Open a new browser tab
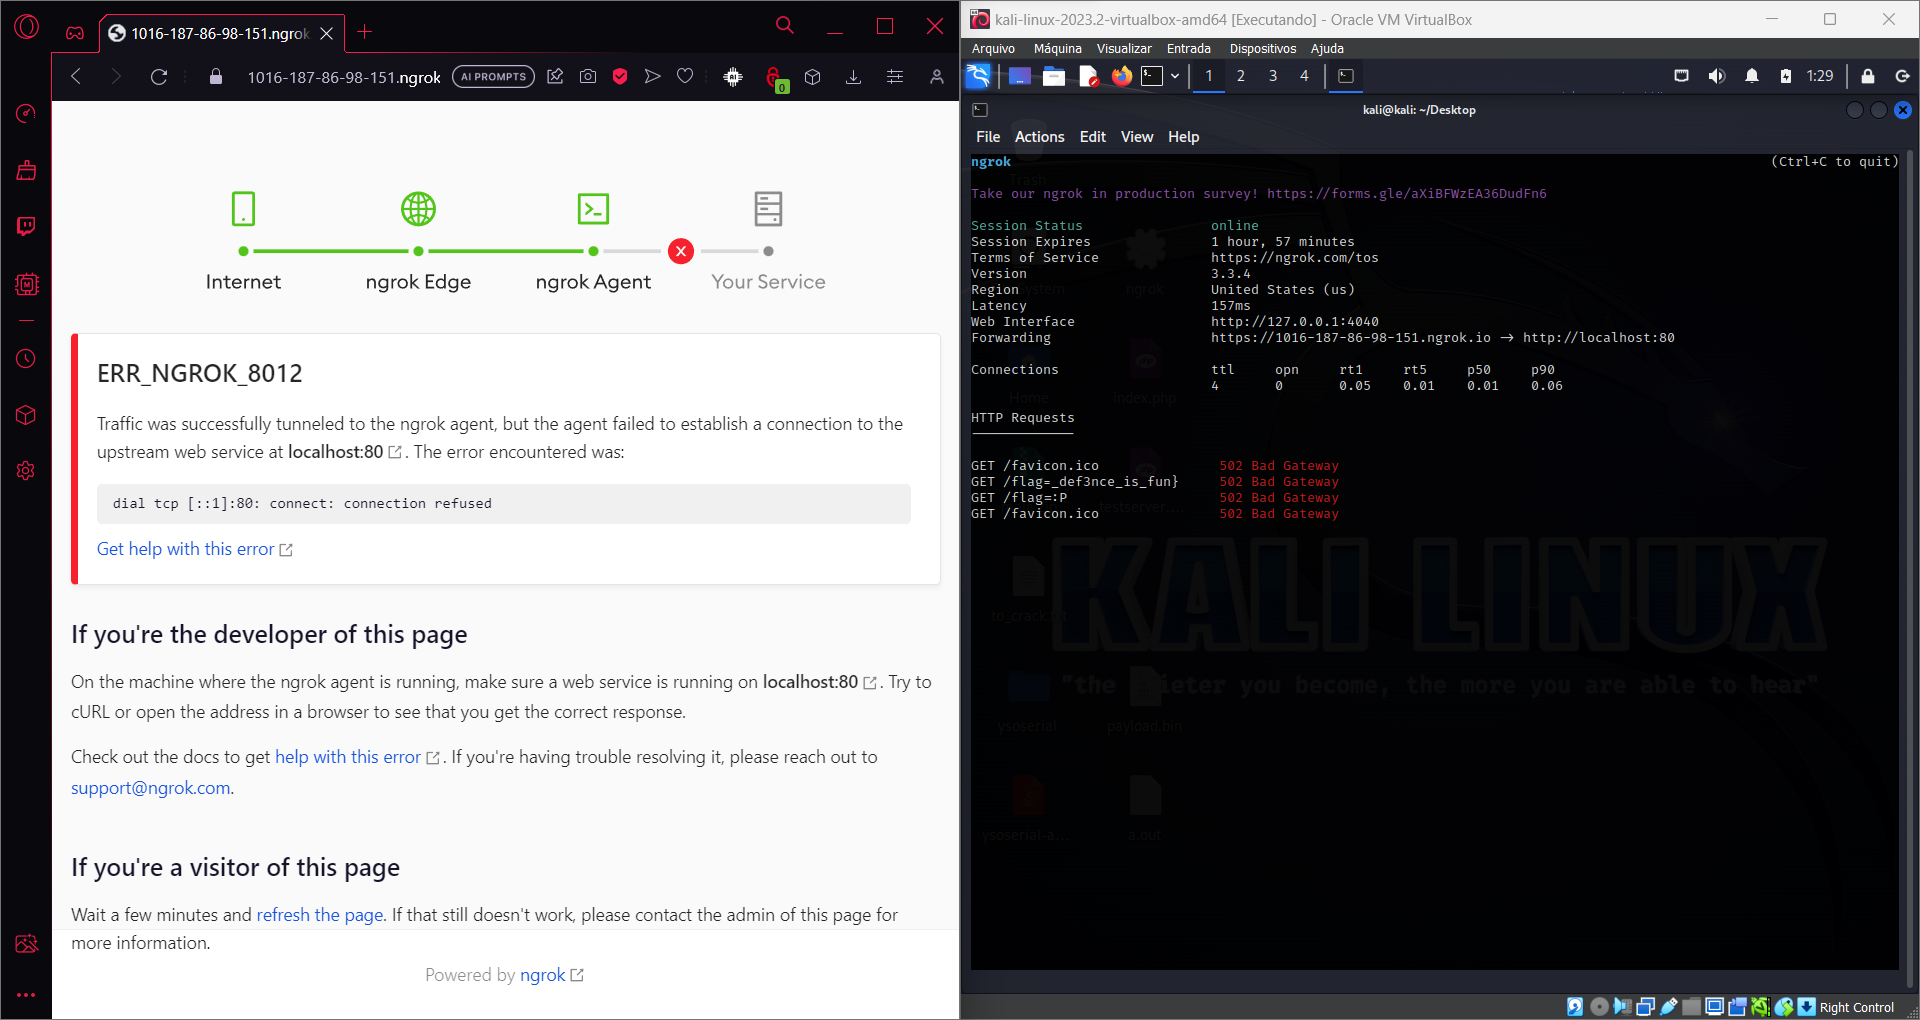The height and width of the screenshot is (1020, 1920). pyautogui.click(x=365, y=32)
